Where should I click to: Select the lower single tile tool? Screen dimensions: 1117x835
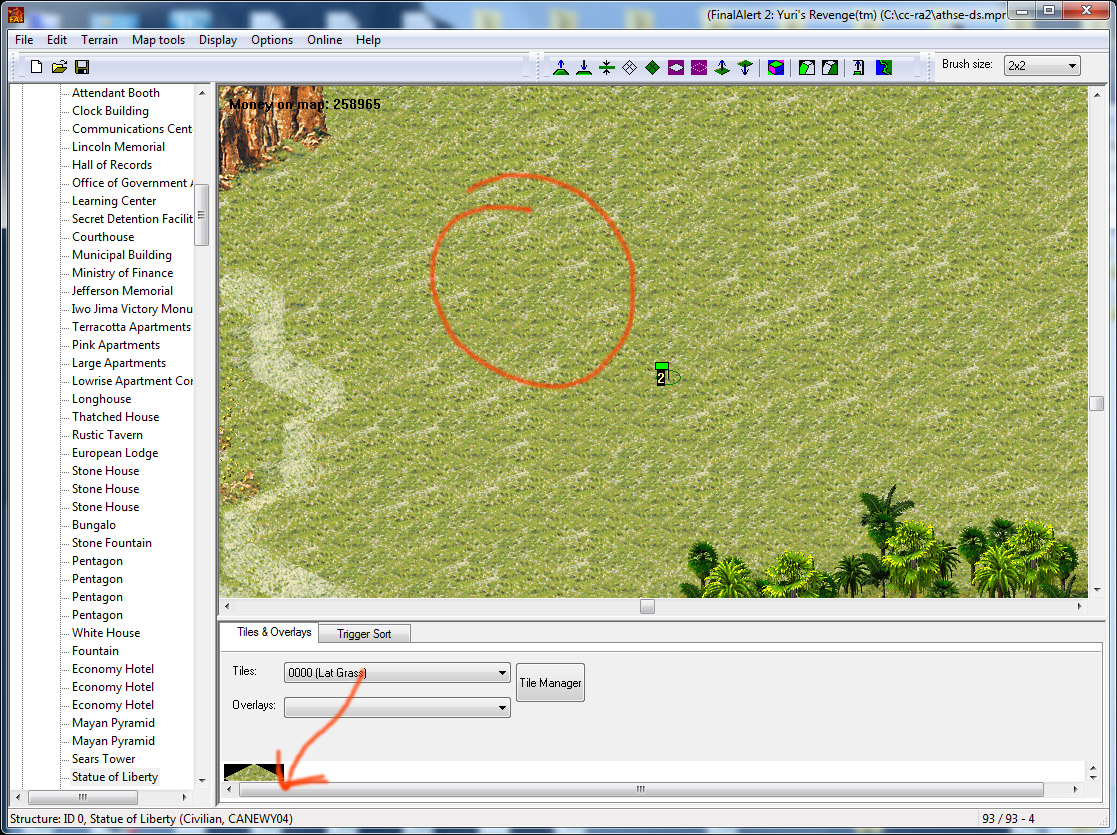pos(744,68)
